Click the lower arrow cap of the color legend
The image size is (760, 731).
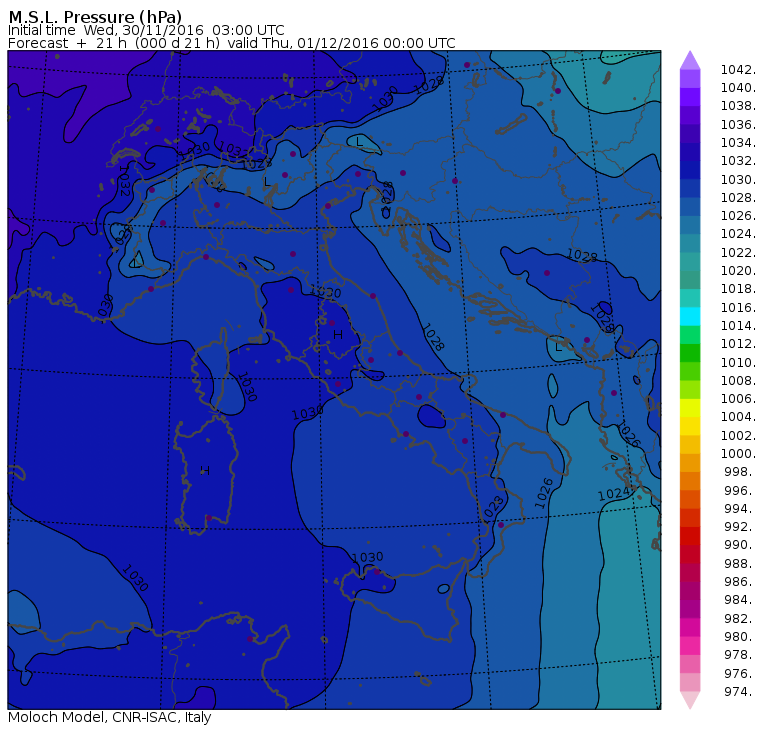coord(690,700)
